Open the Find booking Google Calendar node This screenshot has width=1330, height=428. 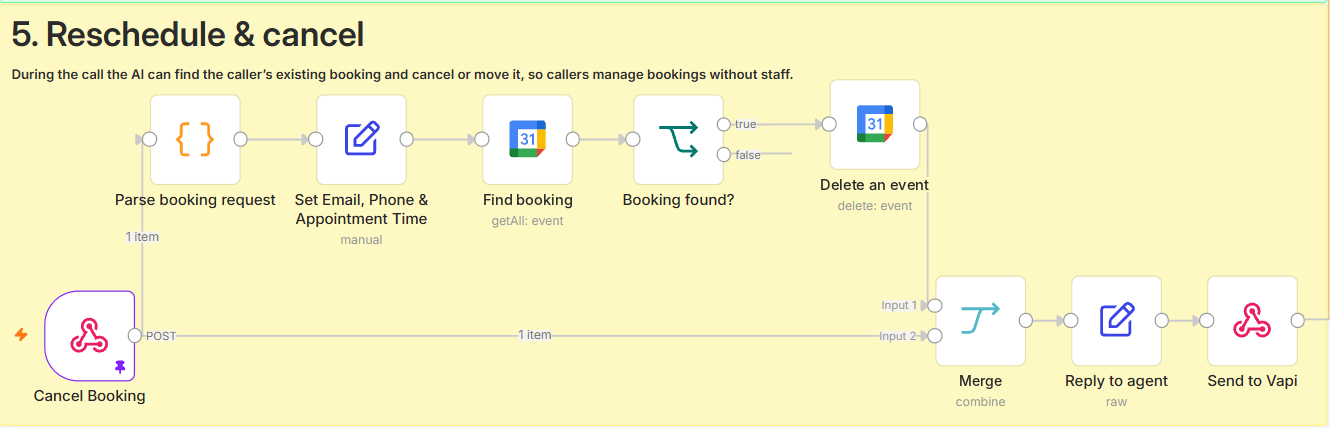click(527, 140)
